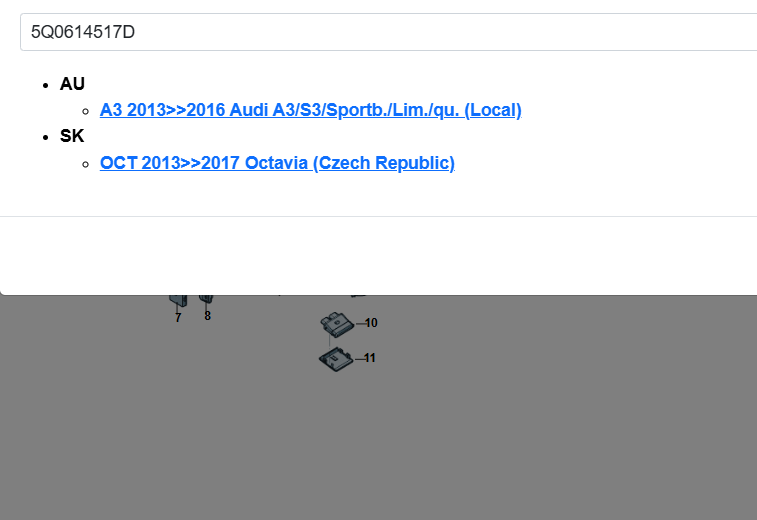Select callout number 7 label
The width and height of the screenshot is (757, 520).
[x=178, y=317]
